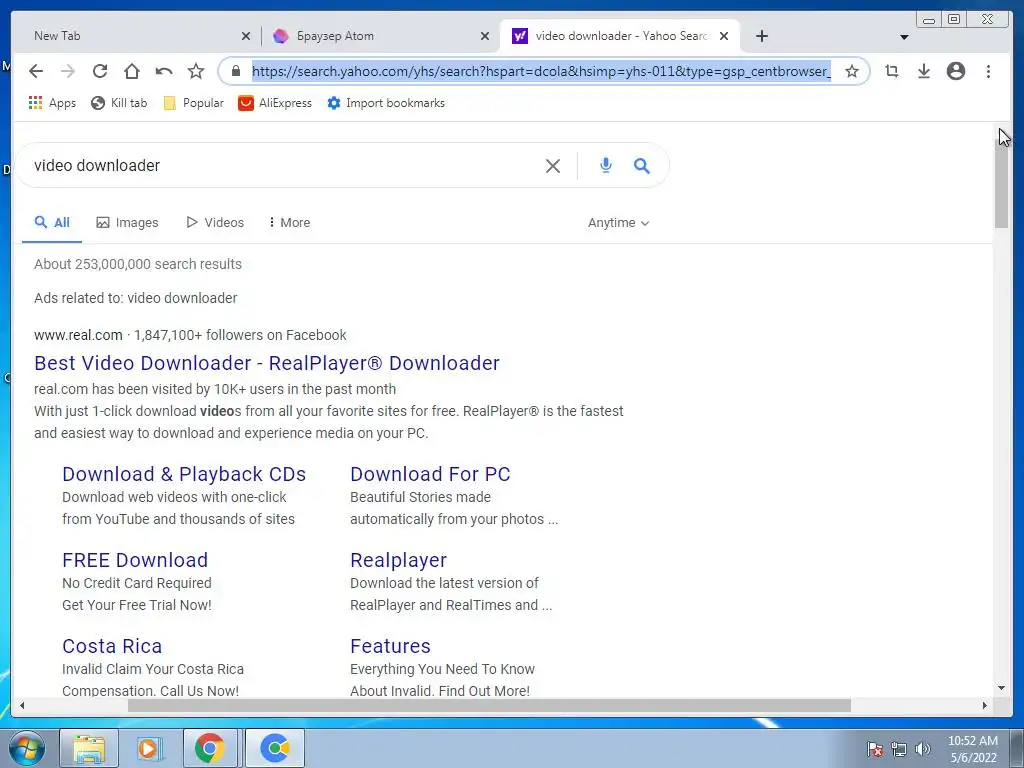
Task: Open Best Video Downloader RealPlayer link
Action: [x=266, y=363]
